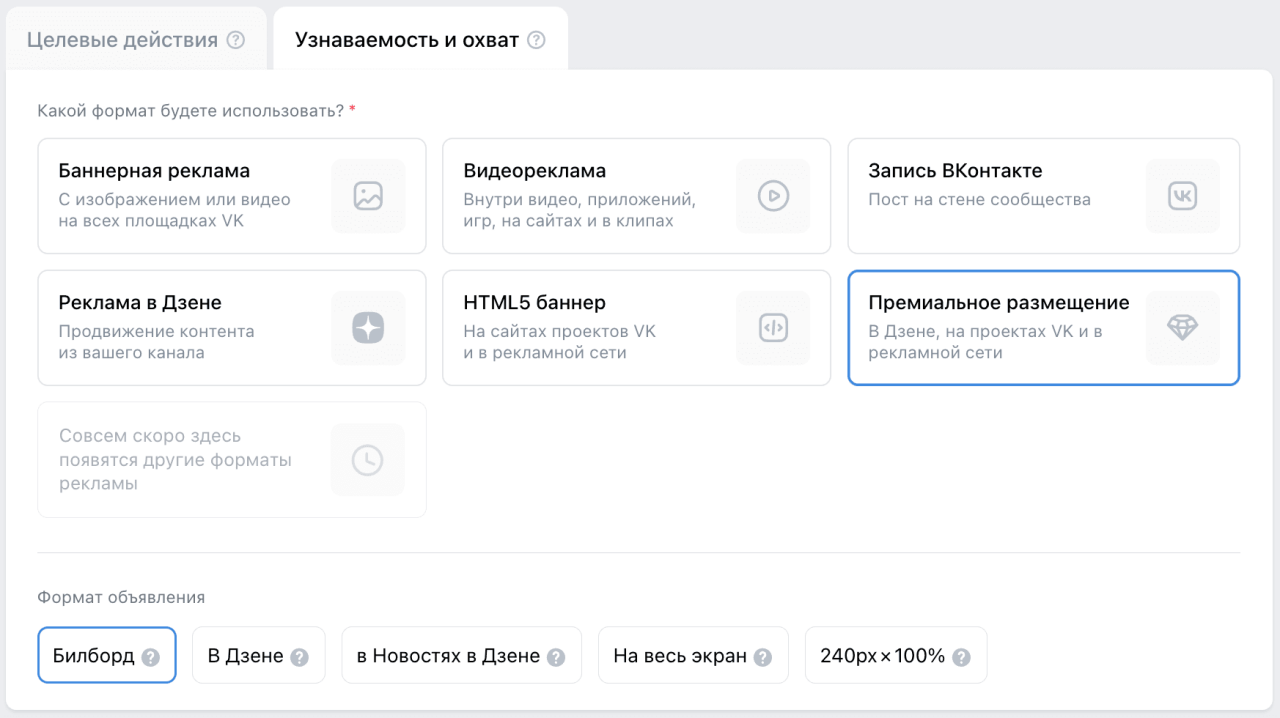Screen dimensions: 1280x718
Task: Open help tooltip for На весь экран
Action: point(763,657)
